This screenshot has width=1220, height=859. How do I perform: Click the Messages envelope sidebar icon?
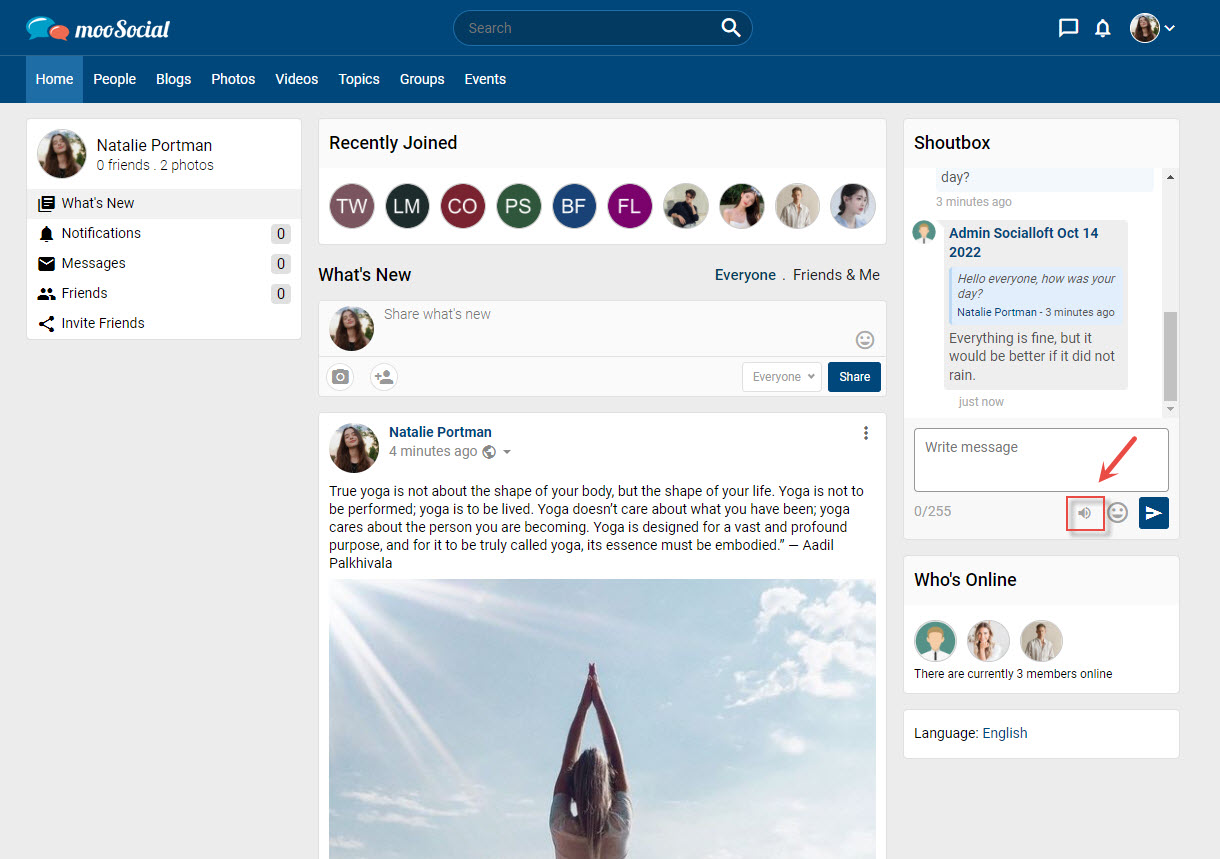click(x=46, y=264)
